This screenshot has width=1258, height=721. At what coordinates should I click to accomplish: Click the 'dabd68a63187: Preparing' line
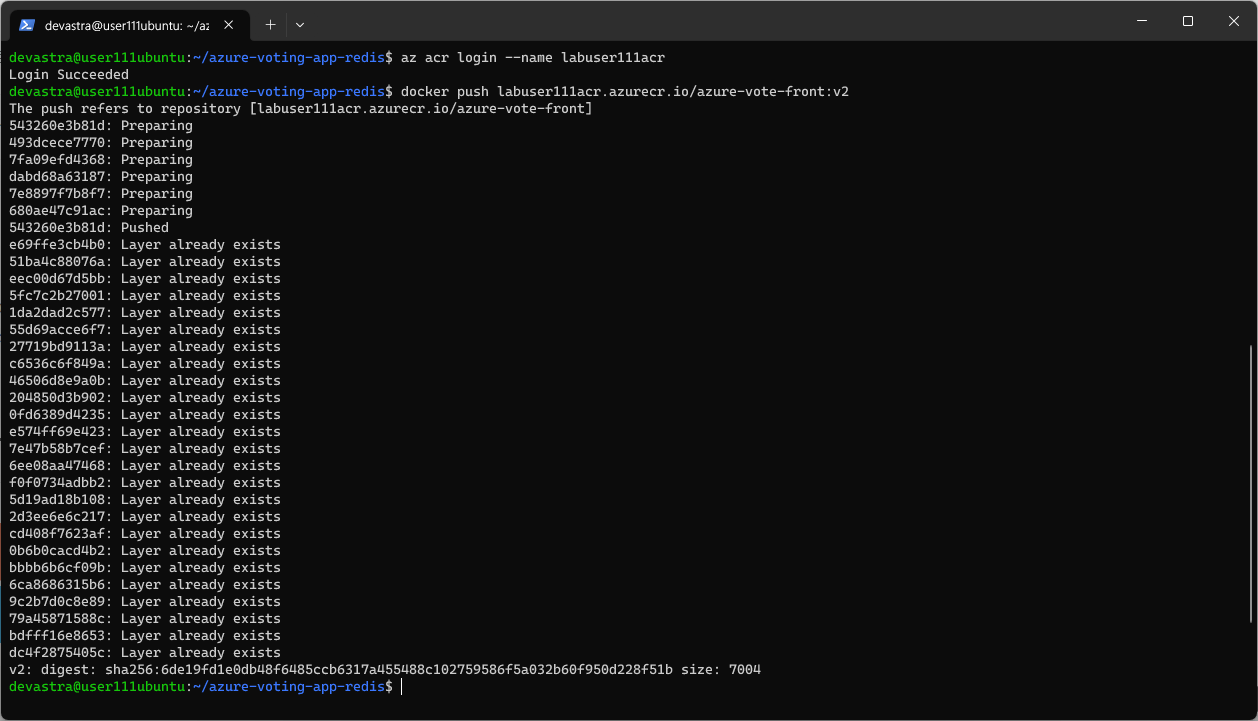coord(101,176)
